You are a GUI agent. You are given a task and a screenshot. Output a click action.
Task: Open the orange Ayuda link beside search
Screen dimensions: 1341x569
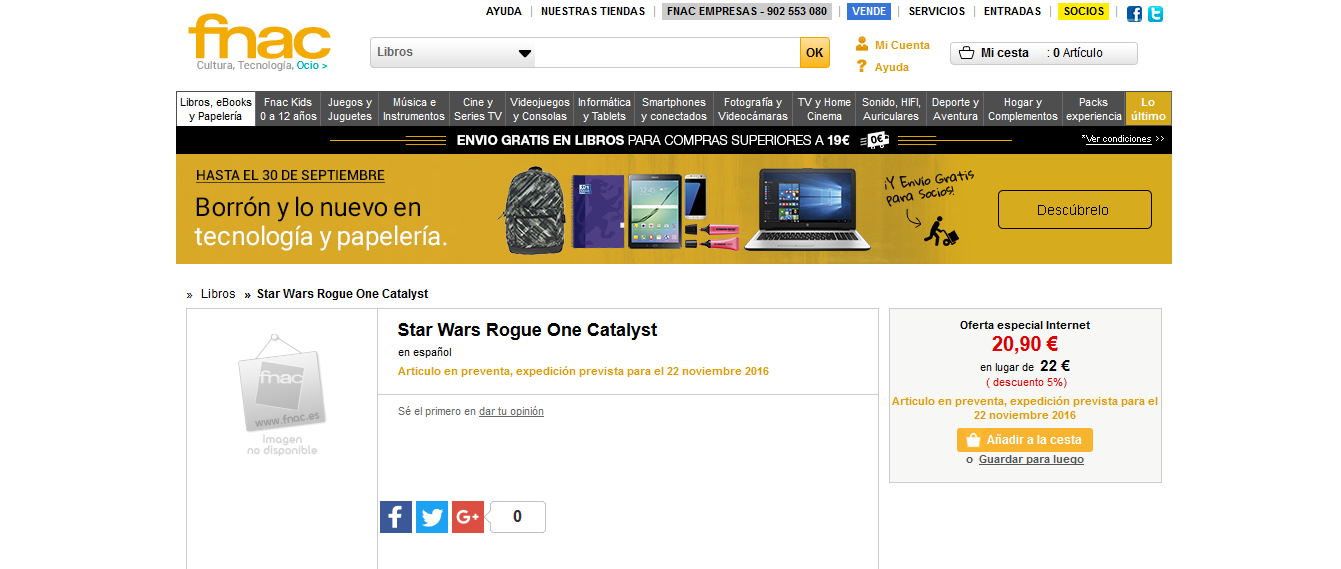point(892,67)
